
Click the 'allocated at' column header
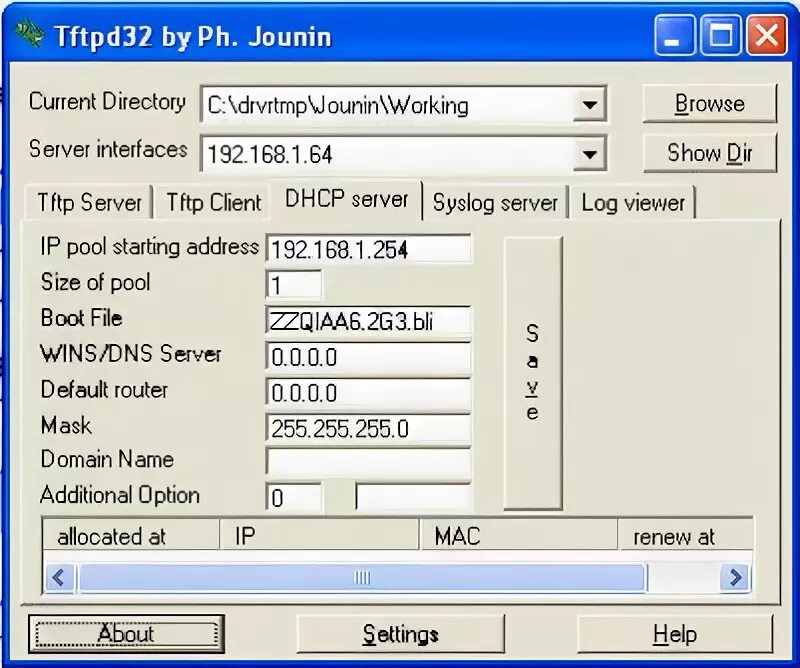pyautogui.click(x=131, y=535)
